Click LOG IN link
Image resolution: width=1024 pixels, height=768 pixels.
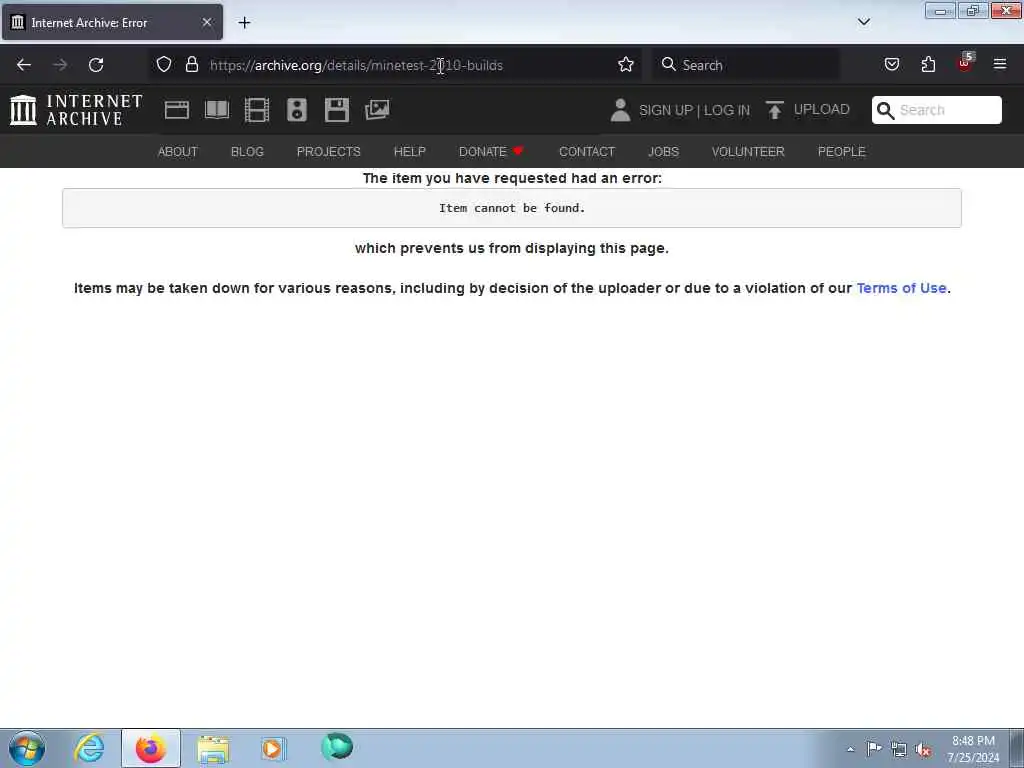[x=727, y=110]
